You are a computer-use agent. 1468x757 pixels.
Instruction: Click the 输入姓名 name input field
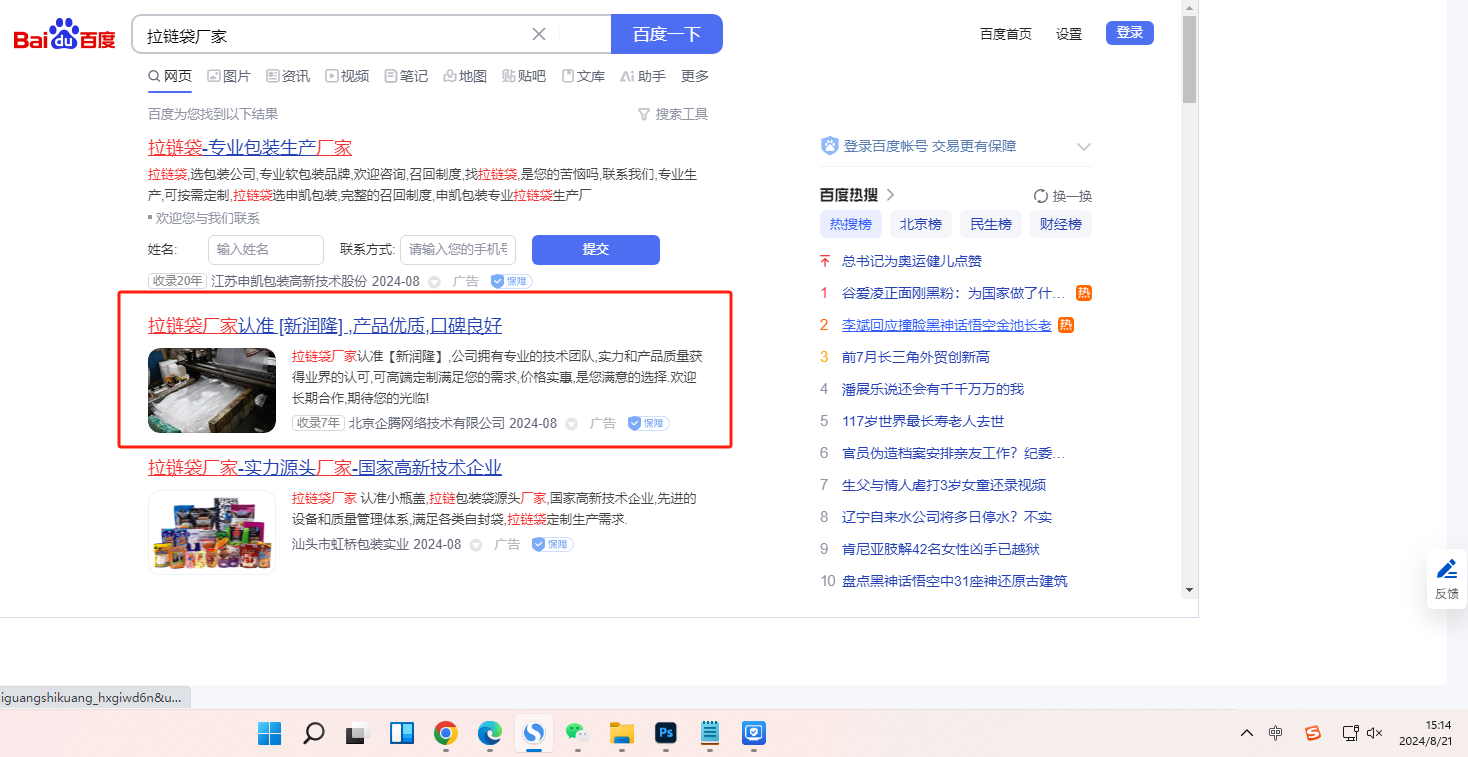[x=265, y=249]
